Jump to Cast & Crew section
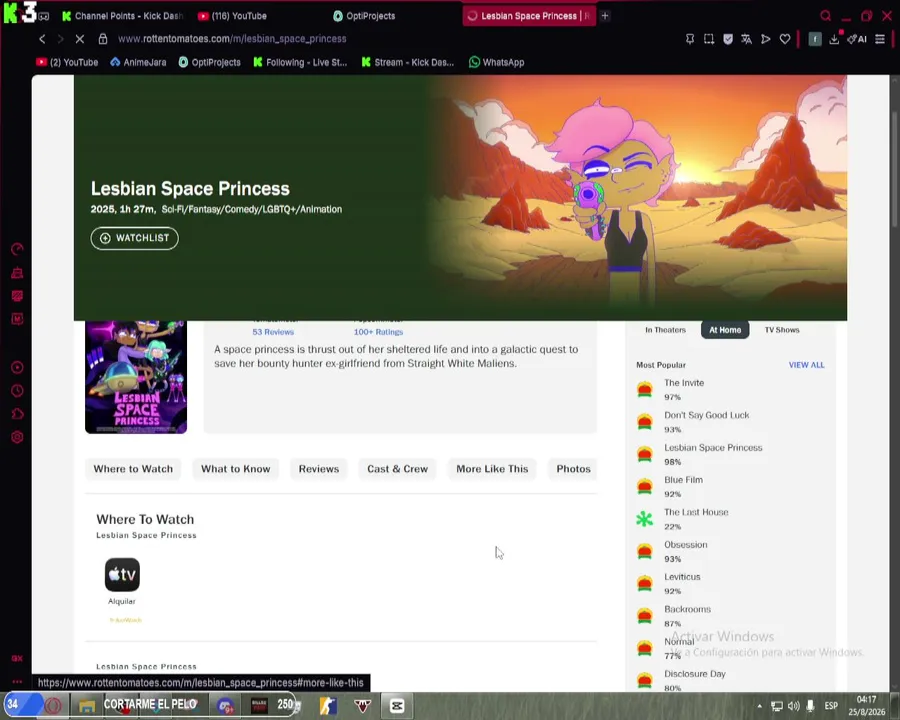 tap(397, 469)
